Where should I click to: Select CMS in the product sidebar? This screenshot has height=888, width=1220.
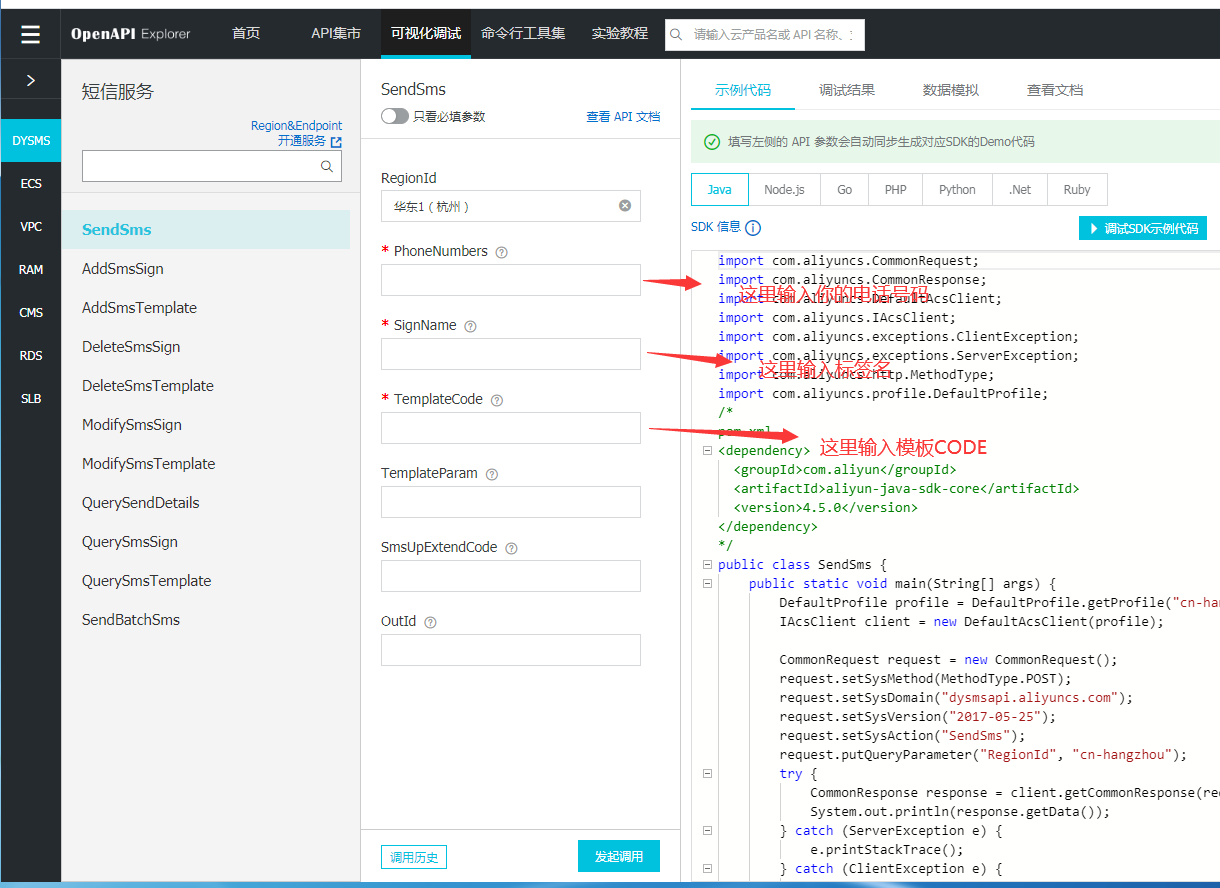tap(30, 313)
